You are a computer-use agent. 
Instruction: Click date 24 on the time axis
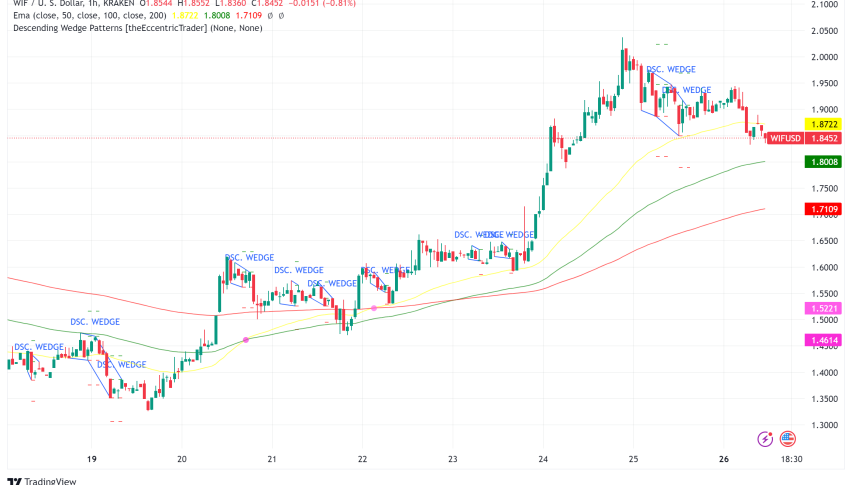coord(543,459)
